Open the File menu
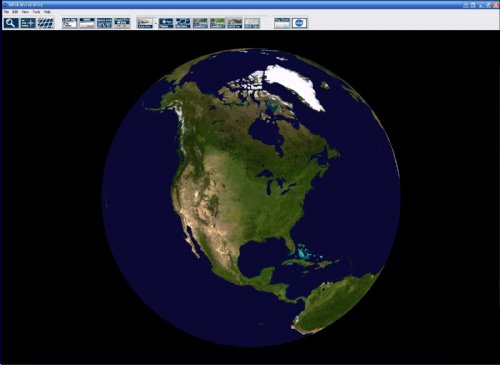 point(7,12)
